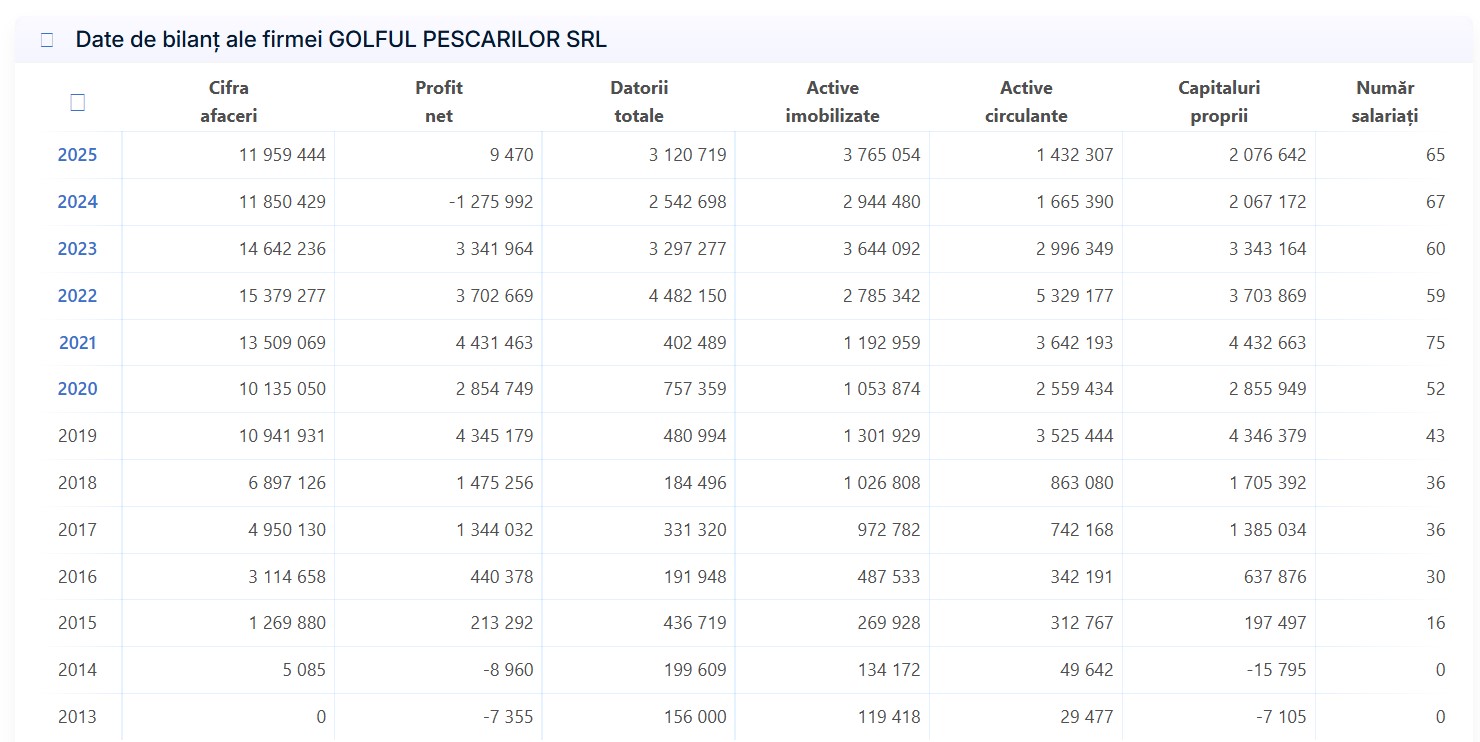Select the 2019 row year cell

pos(77,436)
